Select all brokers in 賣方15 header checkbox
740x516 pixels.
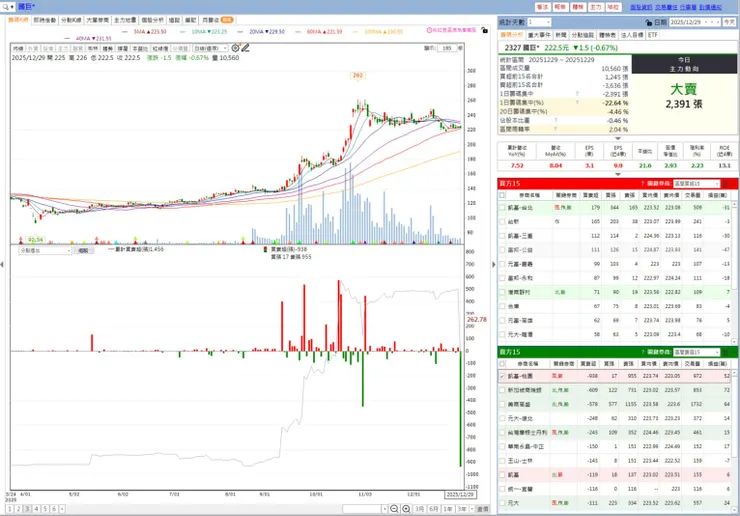pos(502,364)
